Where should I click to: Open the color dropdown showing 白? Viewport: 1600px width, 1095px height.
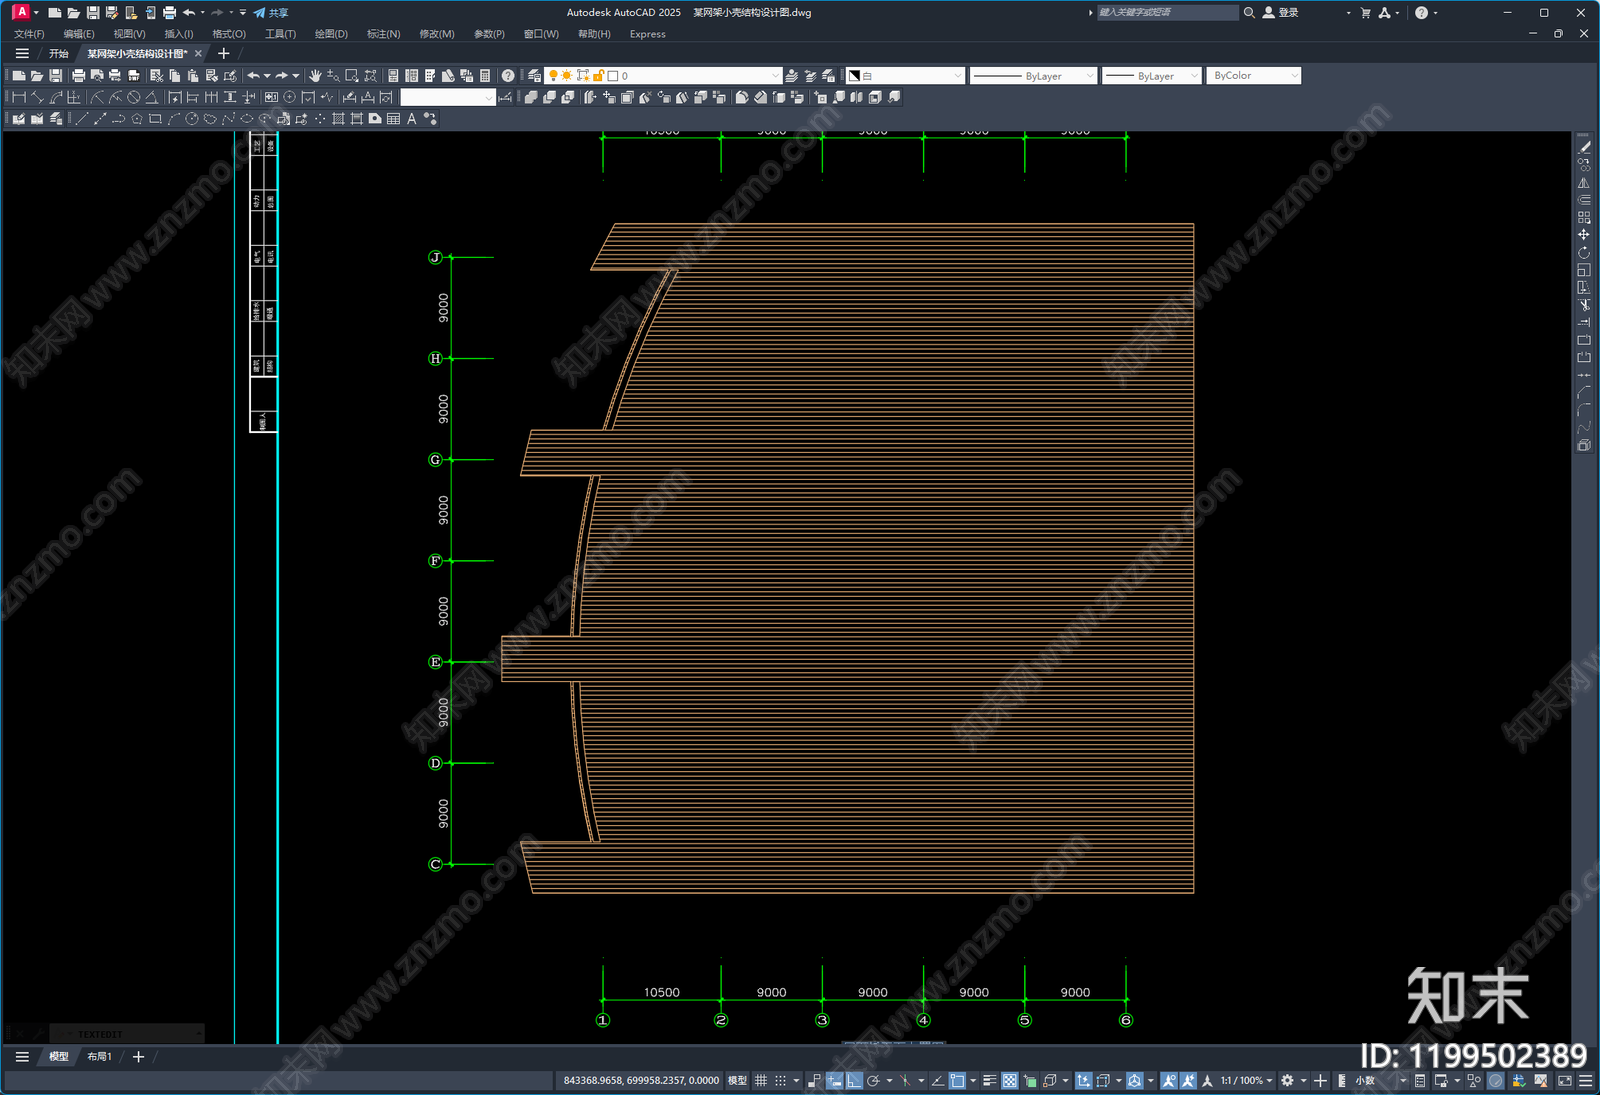[x=905, y=76]
